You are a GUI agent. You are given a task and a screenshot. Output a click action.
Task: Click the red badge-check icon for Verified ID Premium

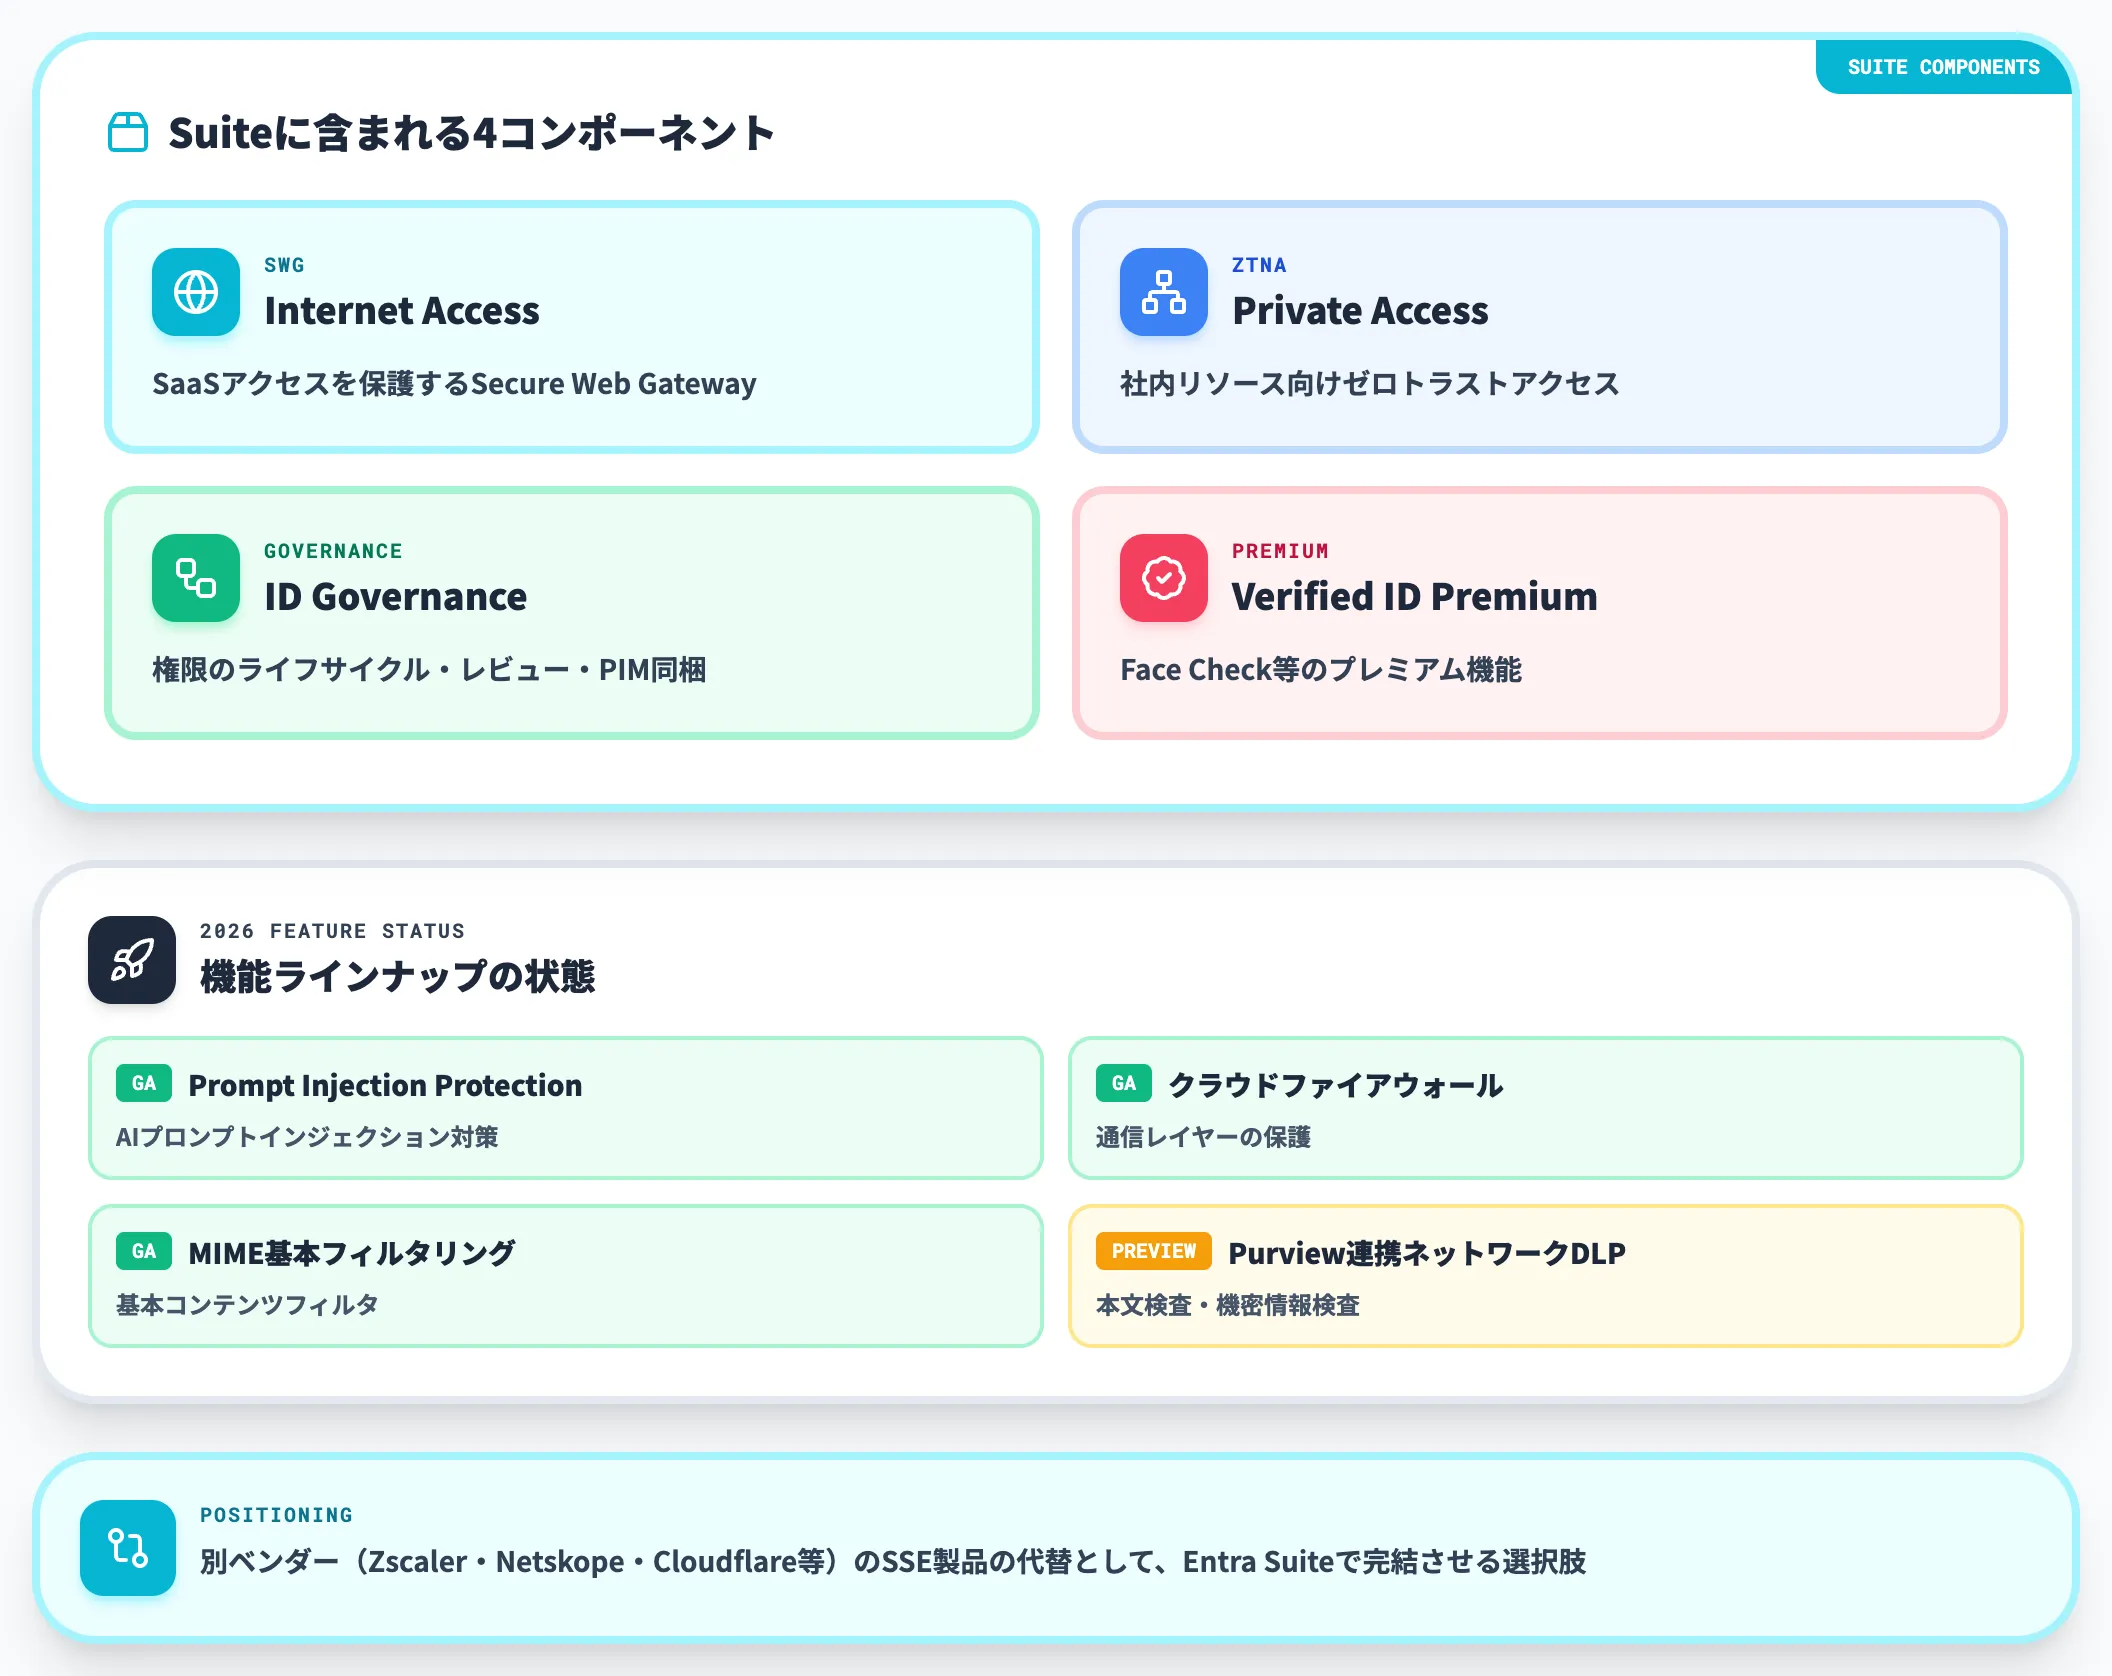[x=1164, y=578]
